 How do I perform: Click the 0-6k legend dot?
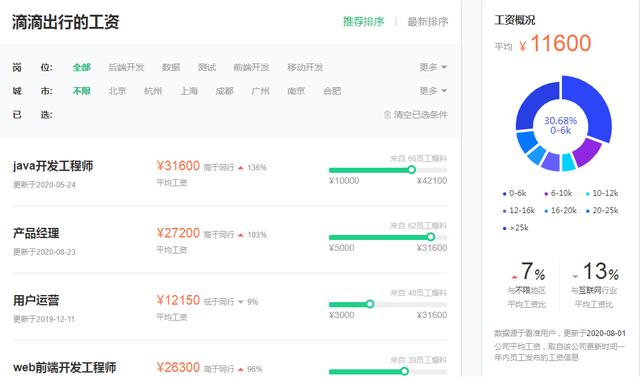click(504, 194)
